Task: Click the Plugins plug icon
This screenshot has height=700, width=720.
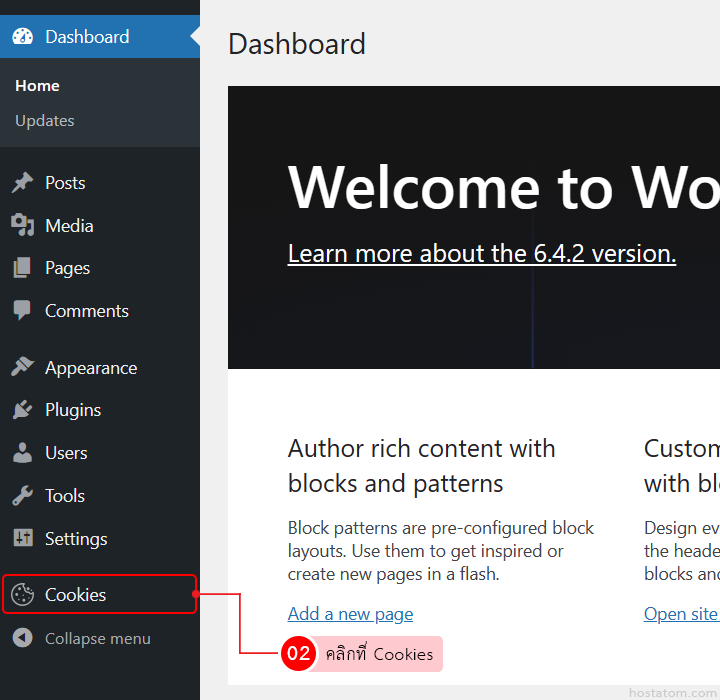Action: [22, 410]
